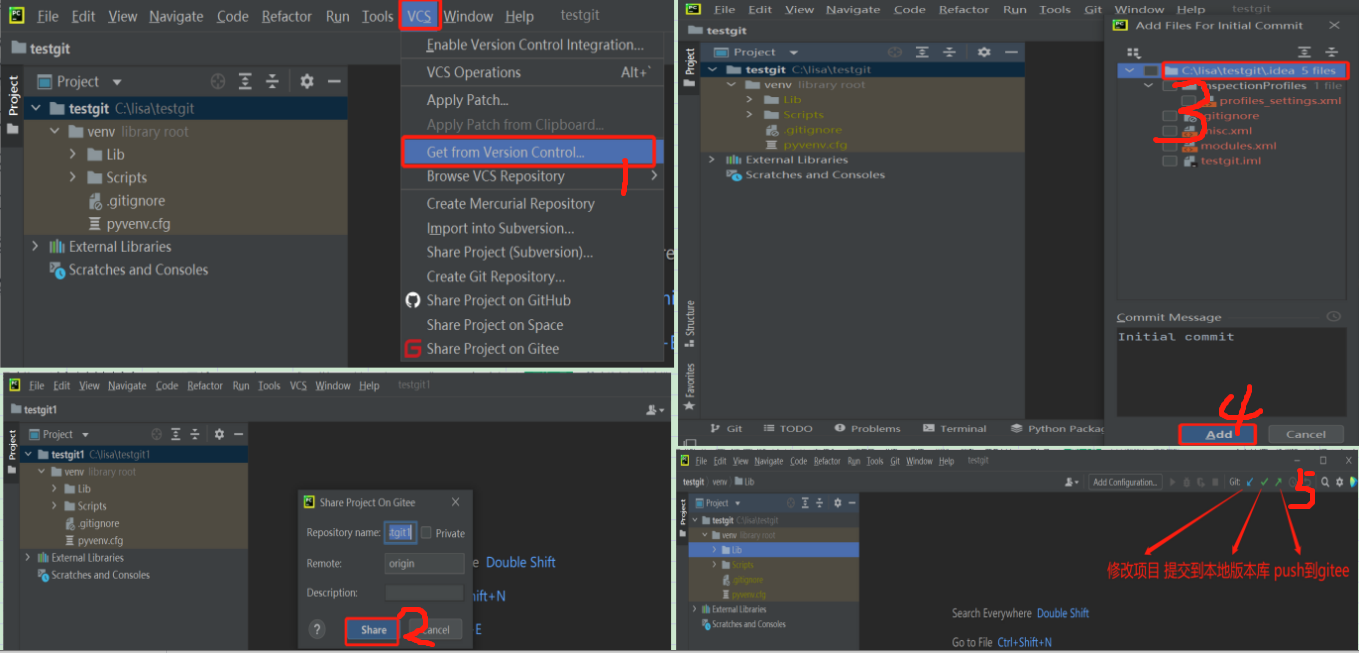Expand Lib folder beside open VCS menu
This screenshot has width=1359, height=653.
point(73,154)
